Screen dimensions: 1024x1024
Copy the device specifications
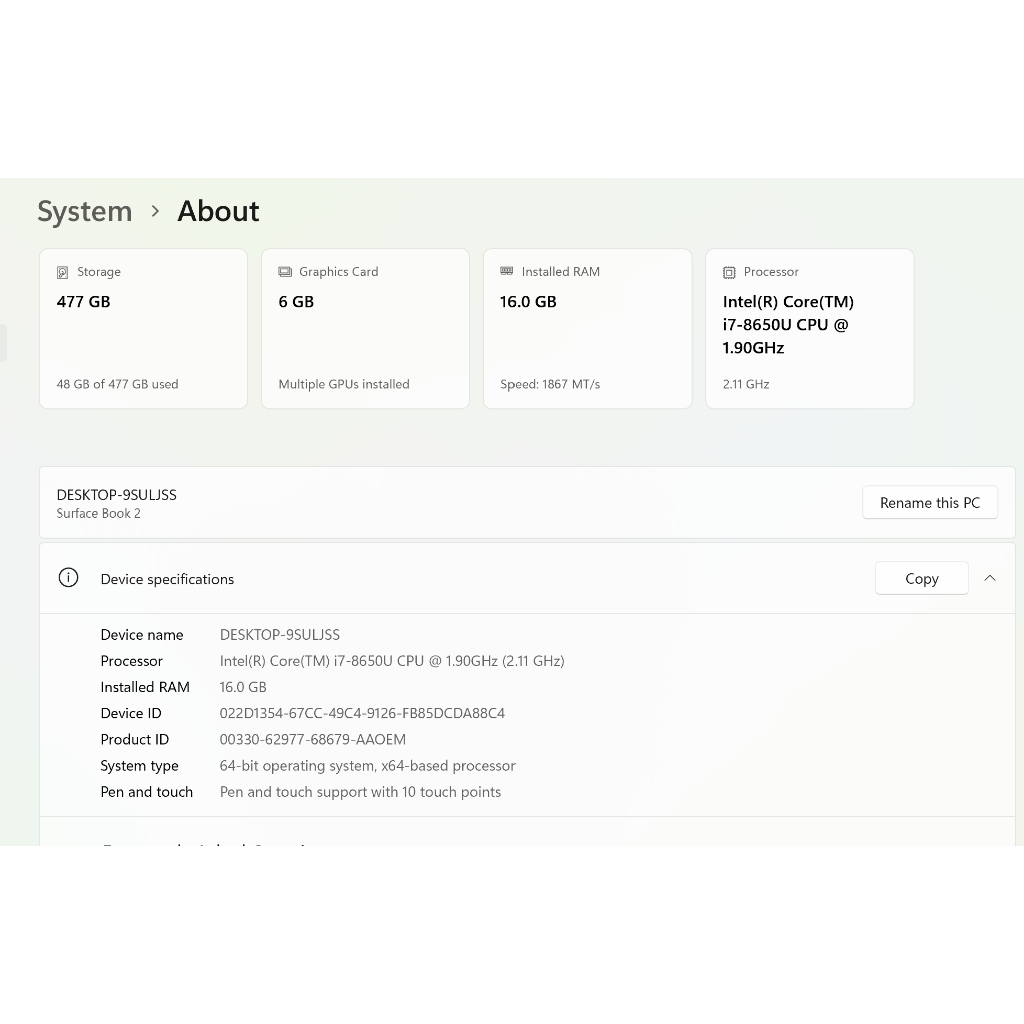(x=921, y=578)
